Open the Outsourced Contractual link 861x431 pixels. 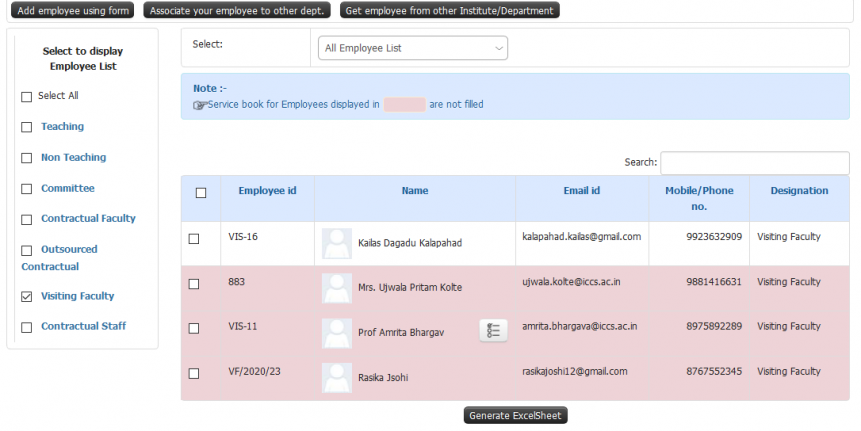coord(59,258)
